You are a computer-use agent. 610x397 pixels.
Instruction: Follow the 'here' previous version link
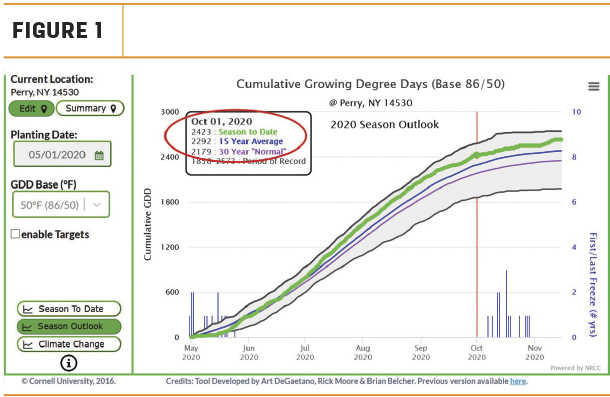click(518, 381)
